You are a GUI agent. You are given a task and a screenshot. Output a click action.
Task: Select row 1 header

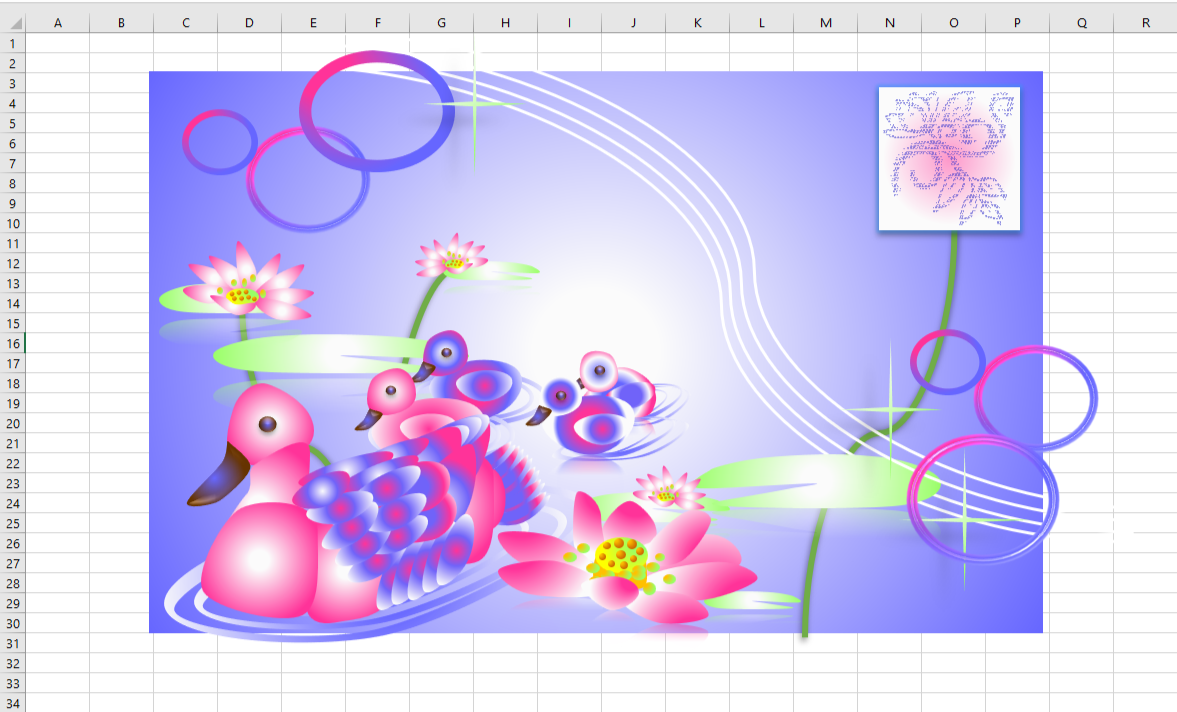click(13, 44)
